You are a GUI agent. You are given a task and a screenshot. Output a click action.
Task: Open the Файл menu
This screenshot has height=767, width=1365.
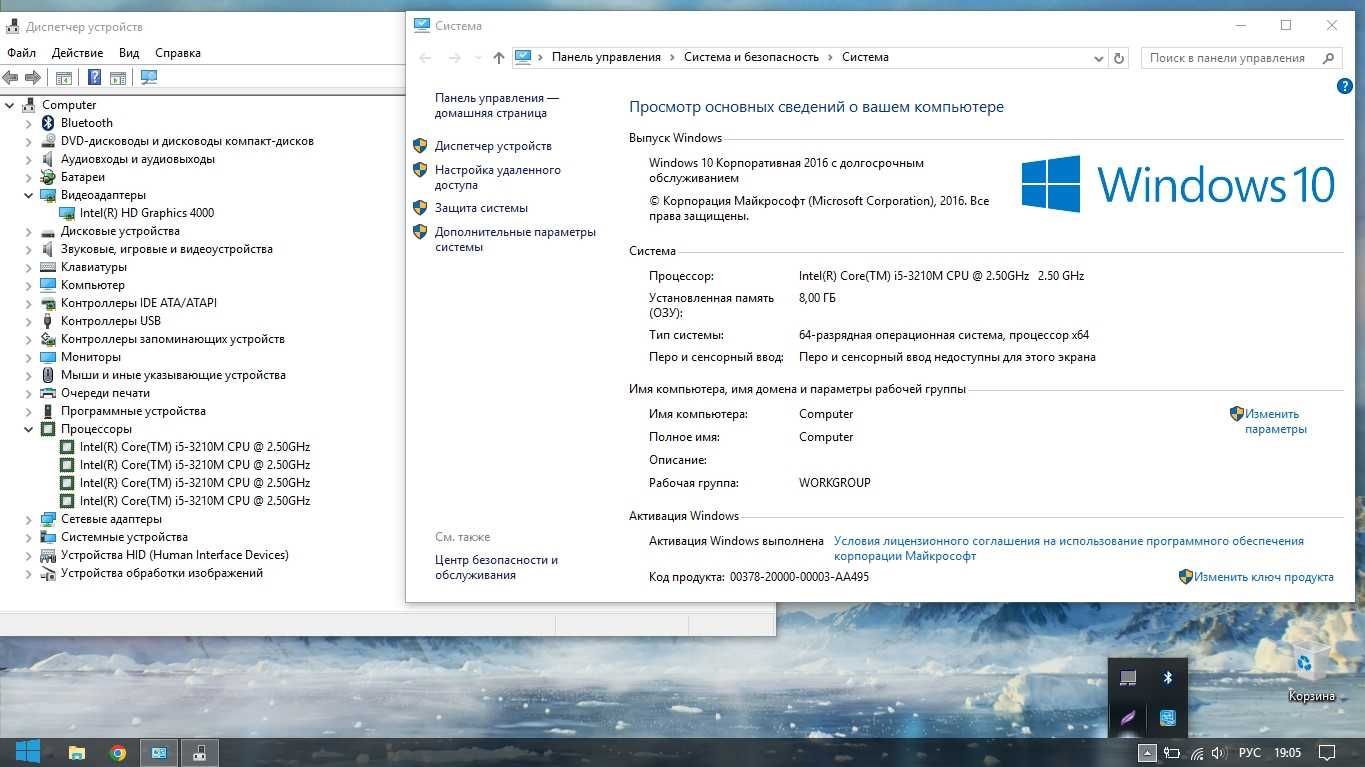click(x=21, y=53)
